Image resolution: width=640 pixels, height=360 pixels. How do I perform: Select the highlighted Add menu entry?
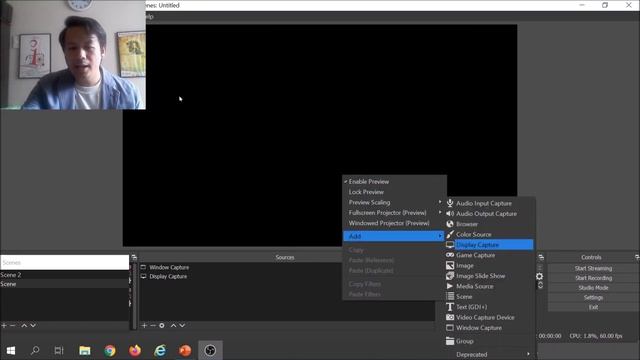click(x=394, y=236)
